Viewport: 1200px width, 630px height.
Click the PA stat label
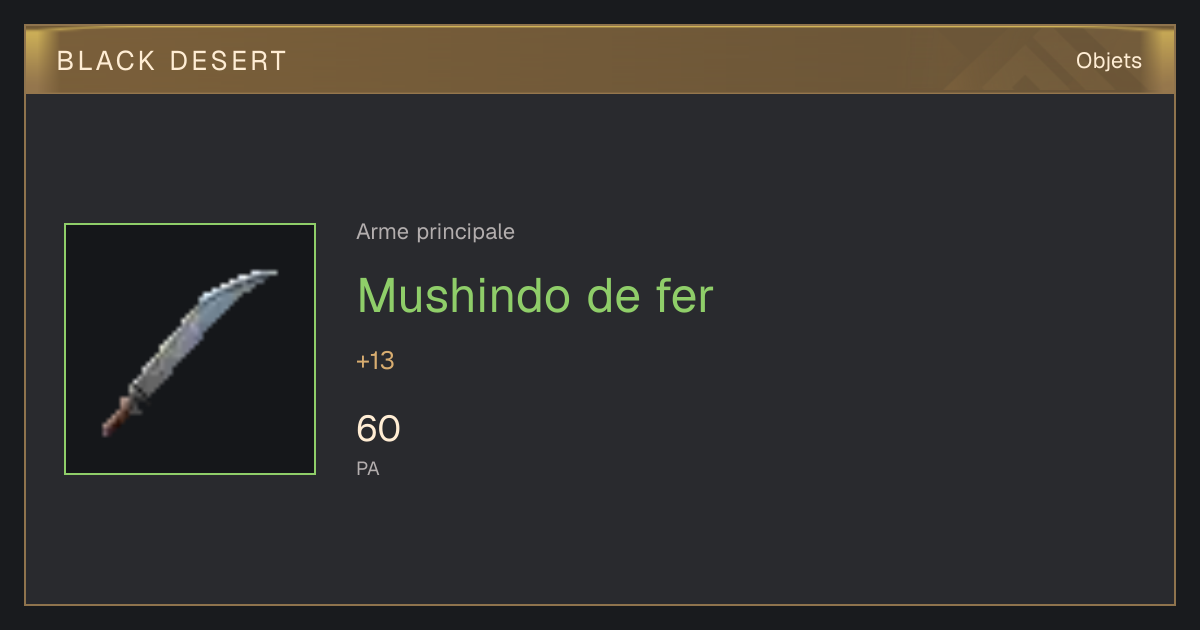tap(368, 468)
